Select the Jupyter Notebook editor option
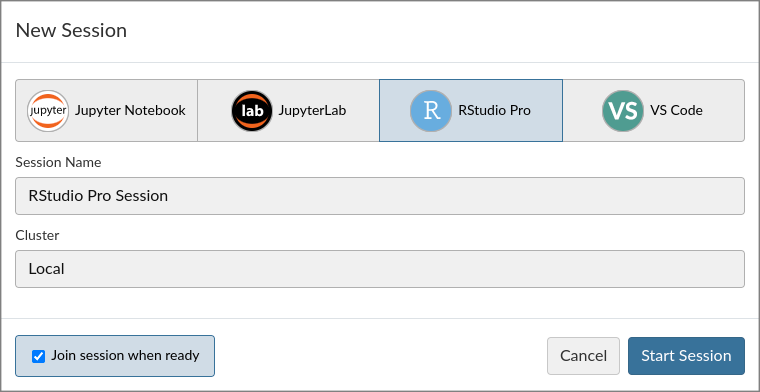The width and height of the screenshot is (760, 392). (107, 110)
